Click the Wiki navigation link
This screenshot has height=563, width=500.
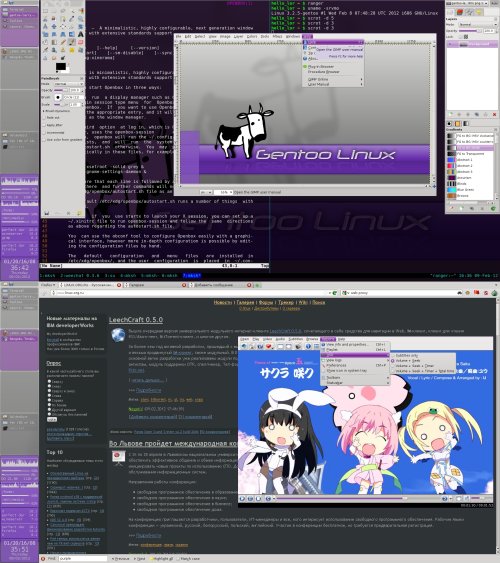pos(303,302)
